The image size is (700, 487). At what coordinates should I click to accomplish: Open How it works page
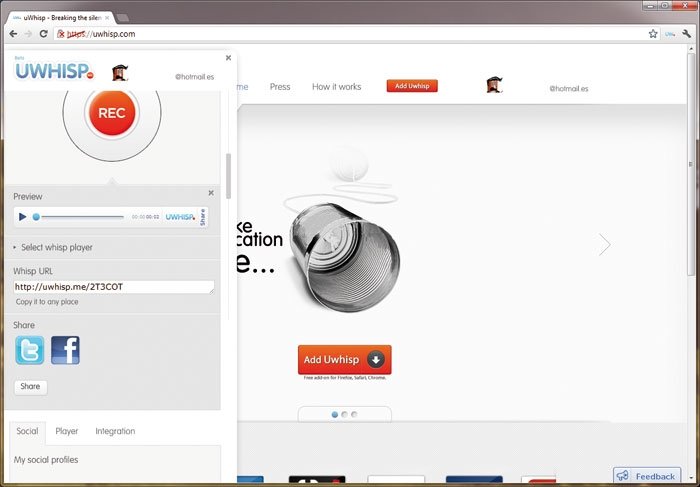click(x=337, y=87)
